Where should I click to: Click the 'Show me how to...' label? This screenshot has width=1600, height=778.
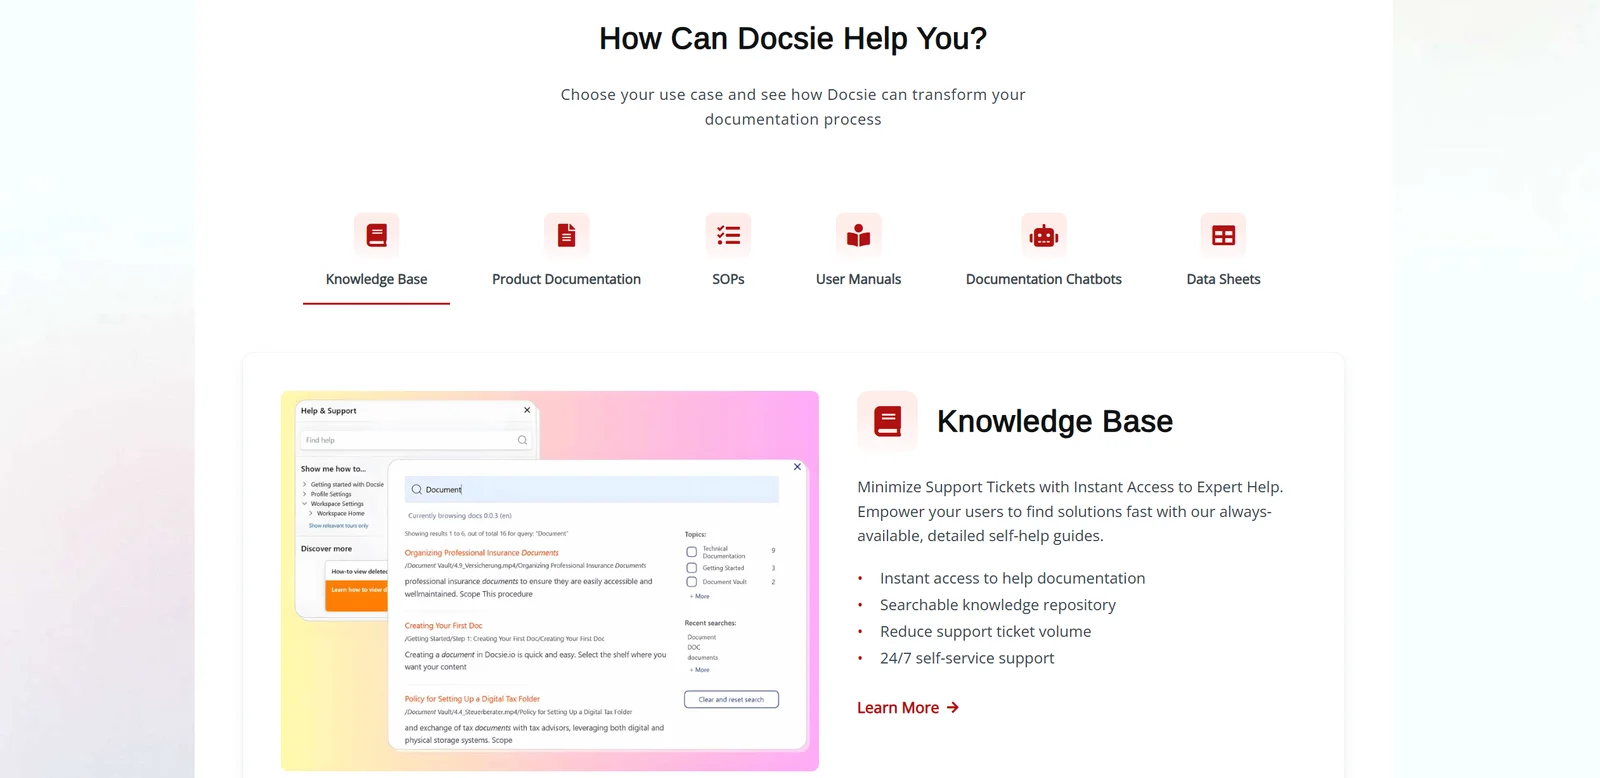(x=333, y=468)
